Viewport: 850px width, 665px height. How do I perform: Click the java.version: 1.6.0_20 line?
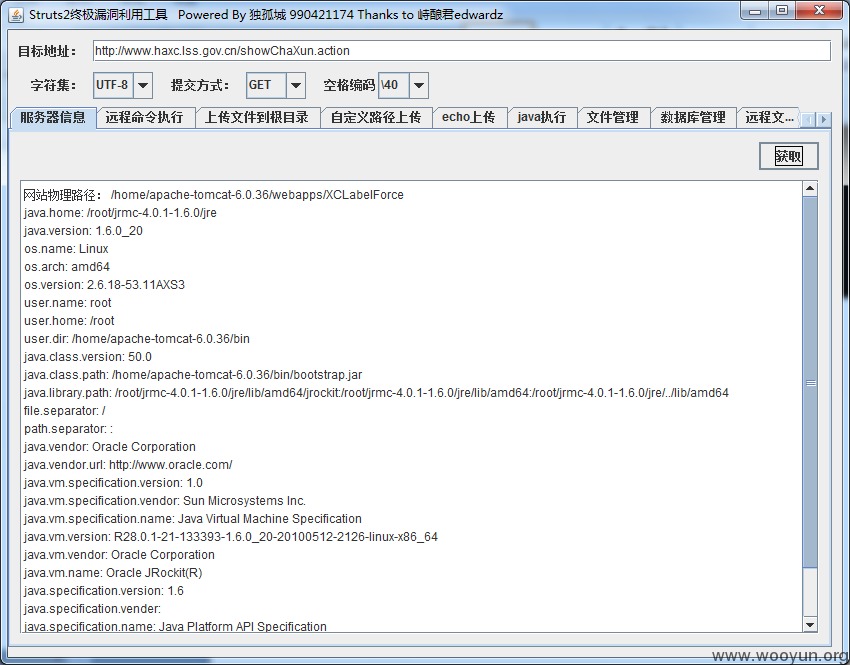(x=83, y=231)
